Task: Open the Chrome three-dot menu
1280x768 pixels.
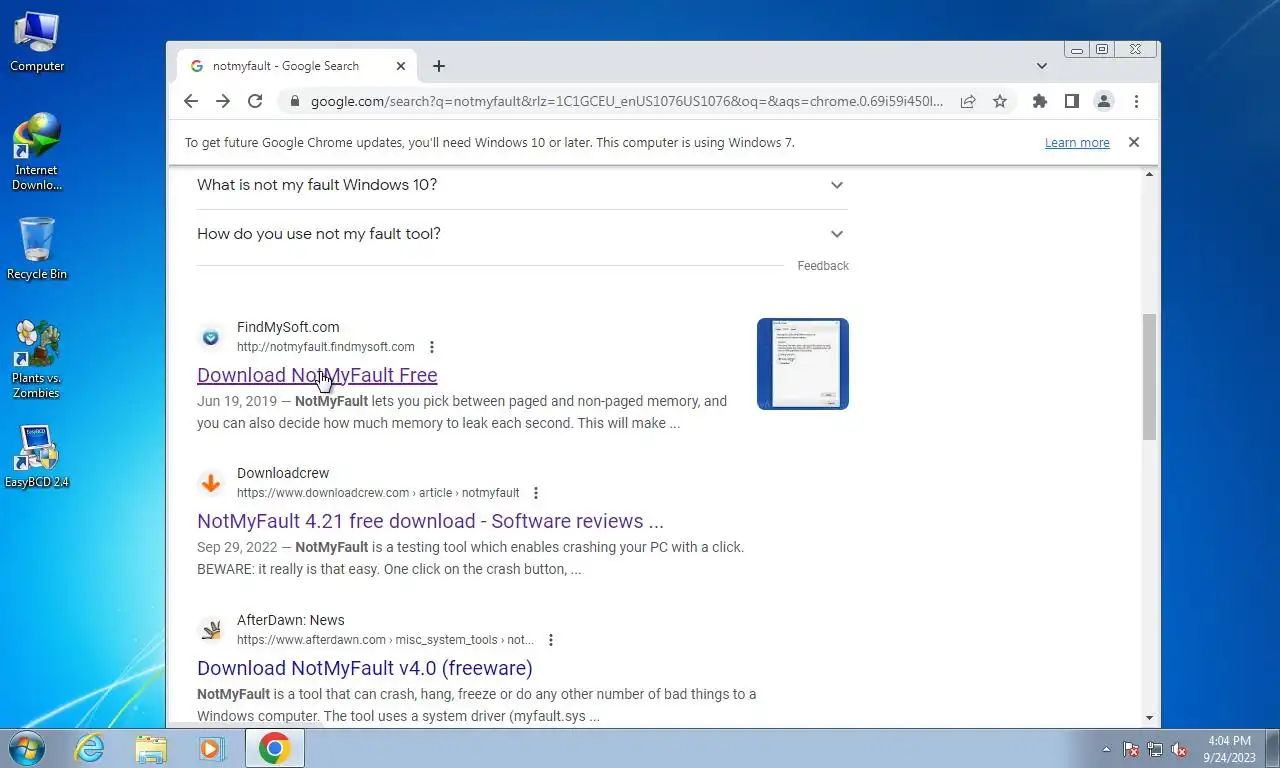Action: pos(1136,101)
